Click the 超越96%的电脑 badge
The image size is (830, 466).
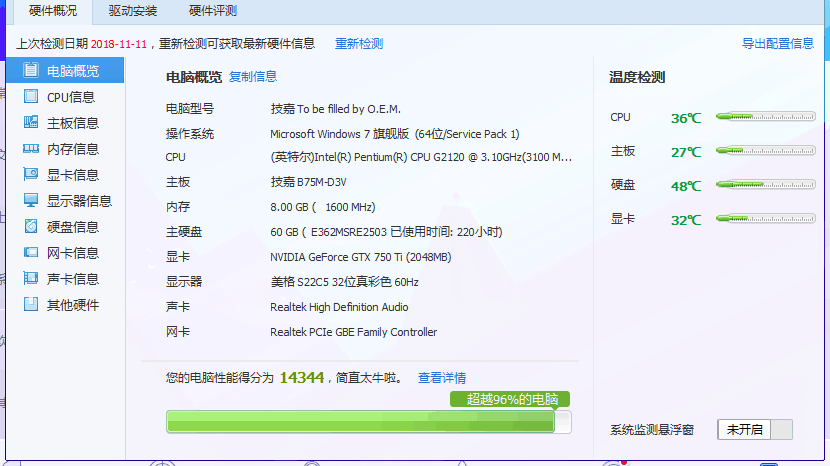coord(510,399)
